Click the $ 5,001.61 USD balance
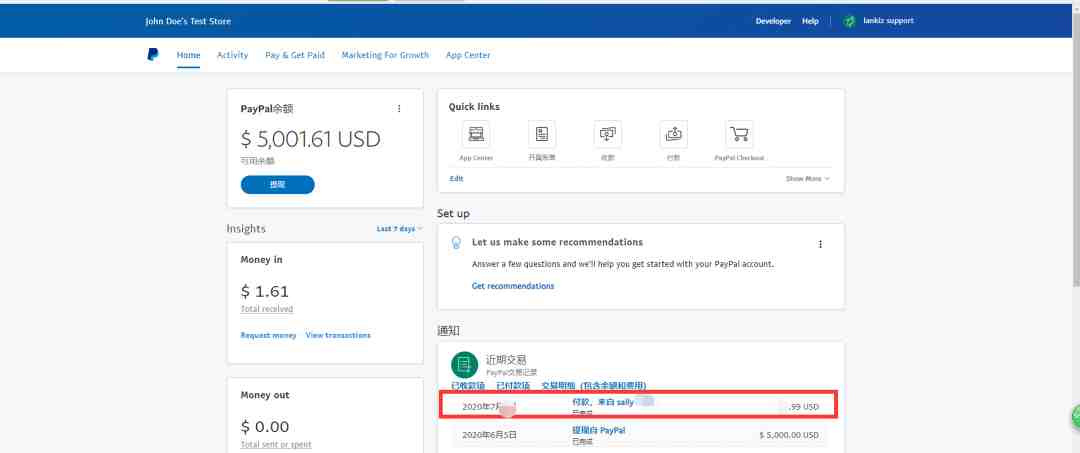Viewport: 1080px width, 453px height. point(310,140)
